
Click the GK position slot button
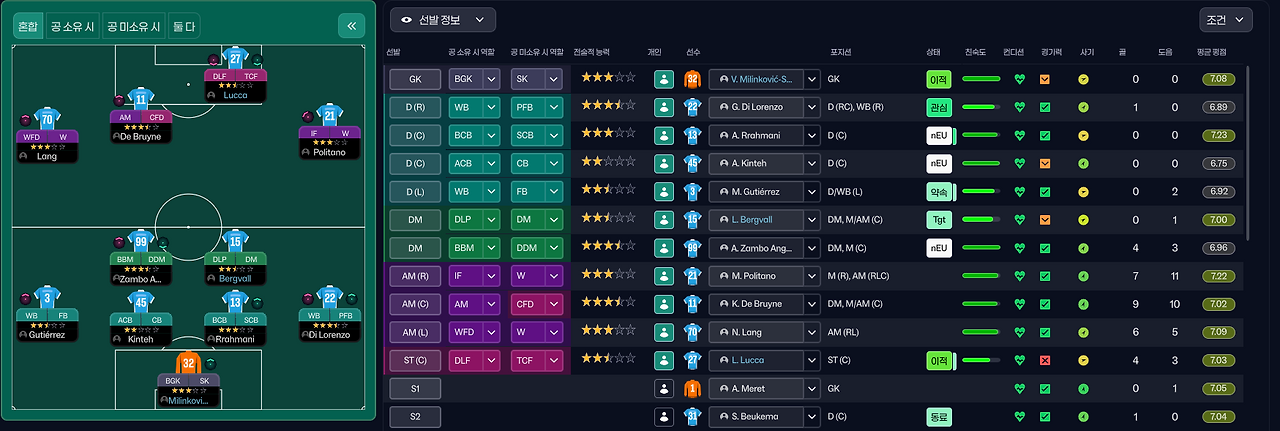pyautogui.click(x=414, y=79)
